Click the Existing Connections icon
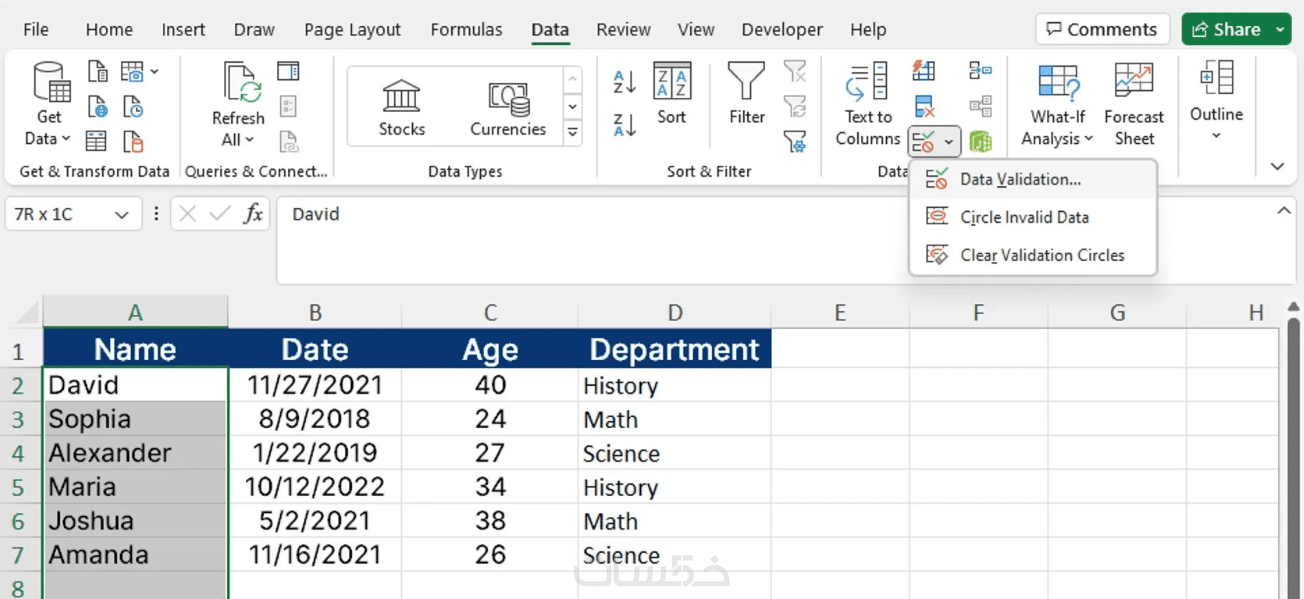The width and height of the screenshot is (1304, 599). point(133,140)
